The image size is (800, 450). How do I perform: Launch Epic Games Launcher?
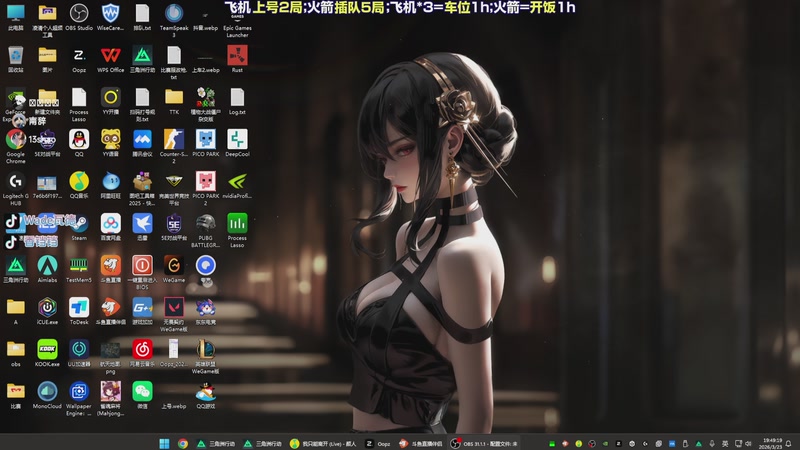click(237, 20)
